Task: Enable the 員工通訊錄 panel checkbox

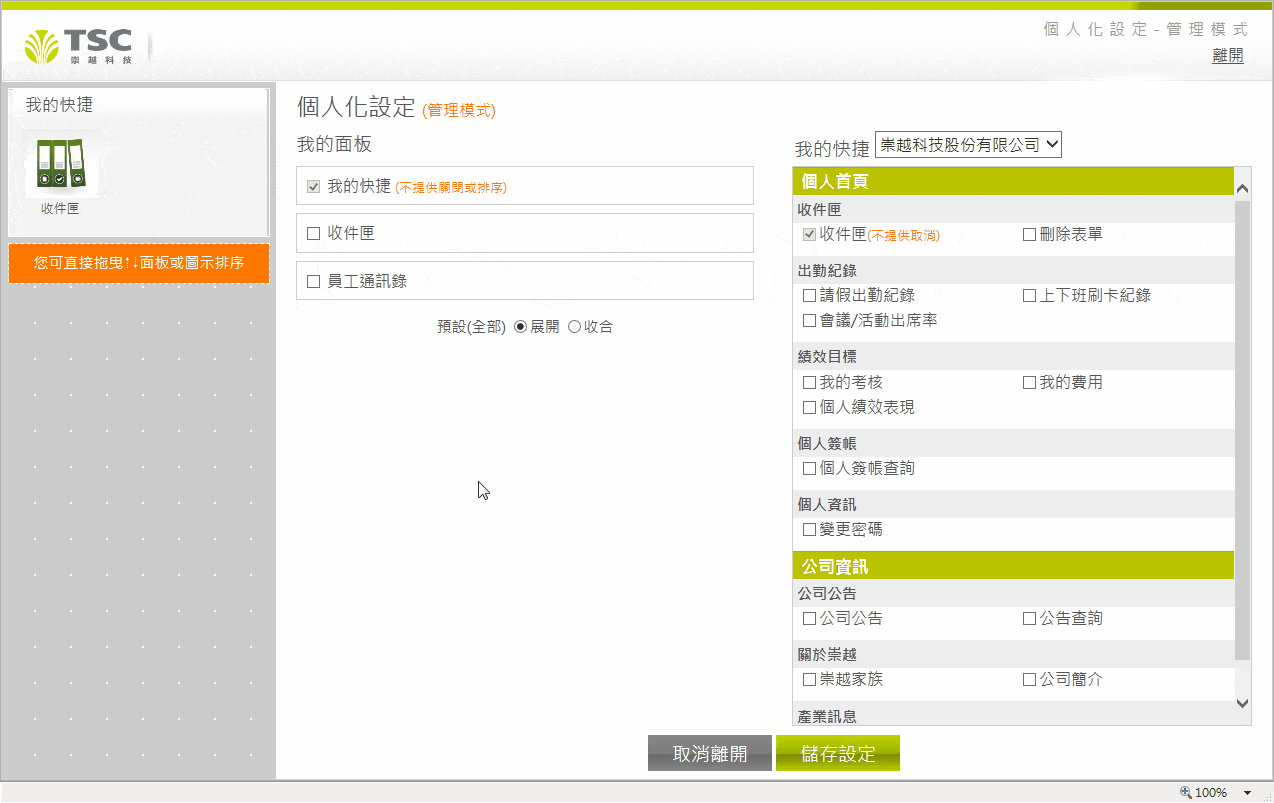Action: (x=314, y=281)
